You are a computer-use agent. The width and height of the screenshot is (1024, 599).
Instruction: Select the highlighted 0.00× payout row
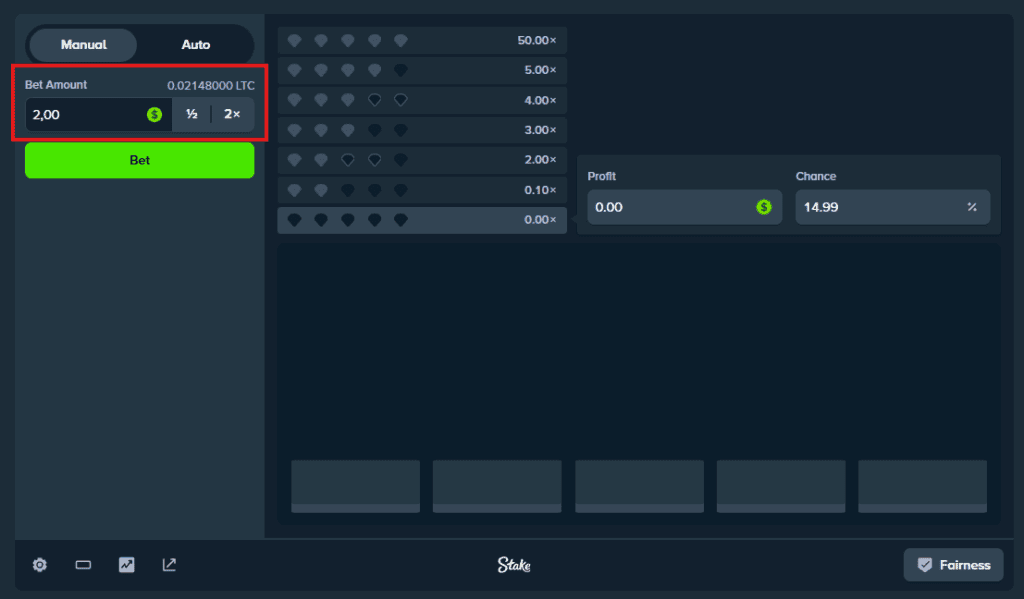[421, 220]
